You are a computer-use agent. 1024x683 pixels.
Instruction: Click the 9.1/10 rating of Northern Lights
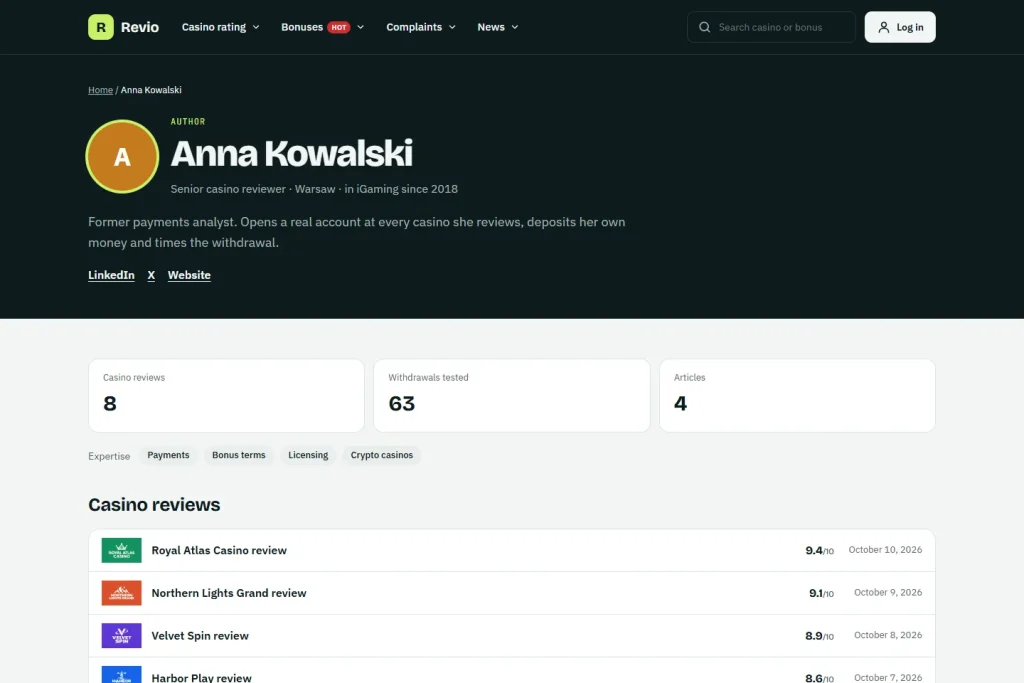point(822,593)
